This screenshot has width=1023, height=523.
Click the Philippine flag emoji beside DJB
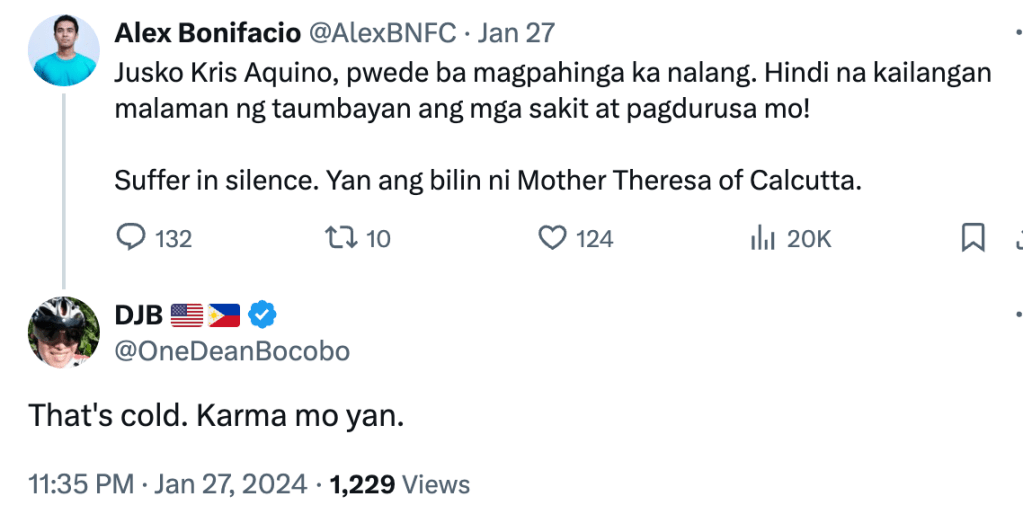click(x=225, y=316)
